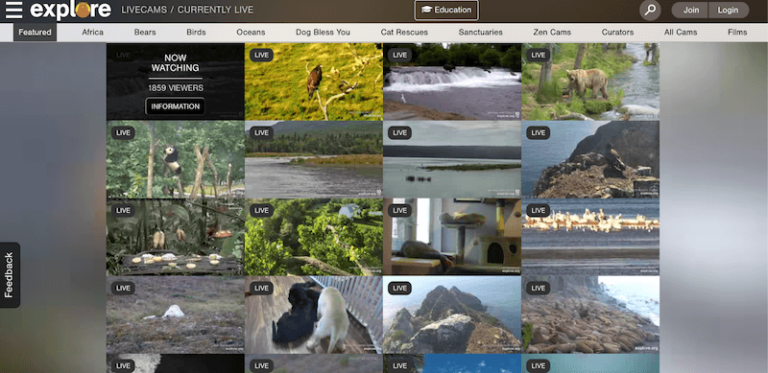Click the Information button

[x=175, y=106]
